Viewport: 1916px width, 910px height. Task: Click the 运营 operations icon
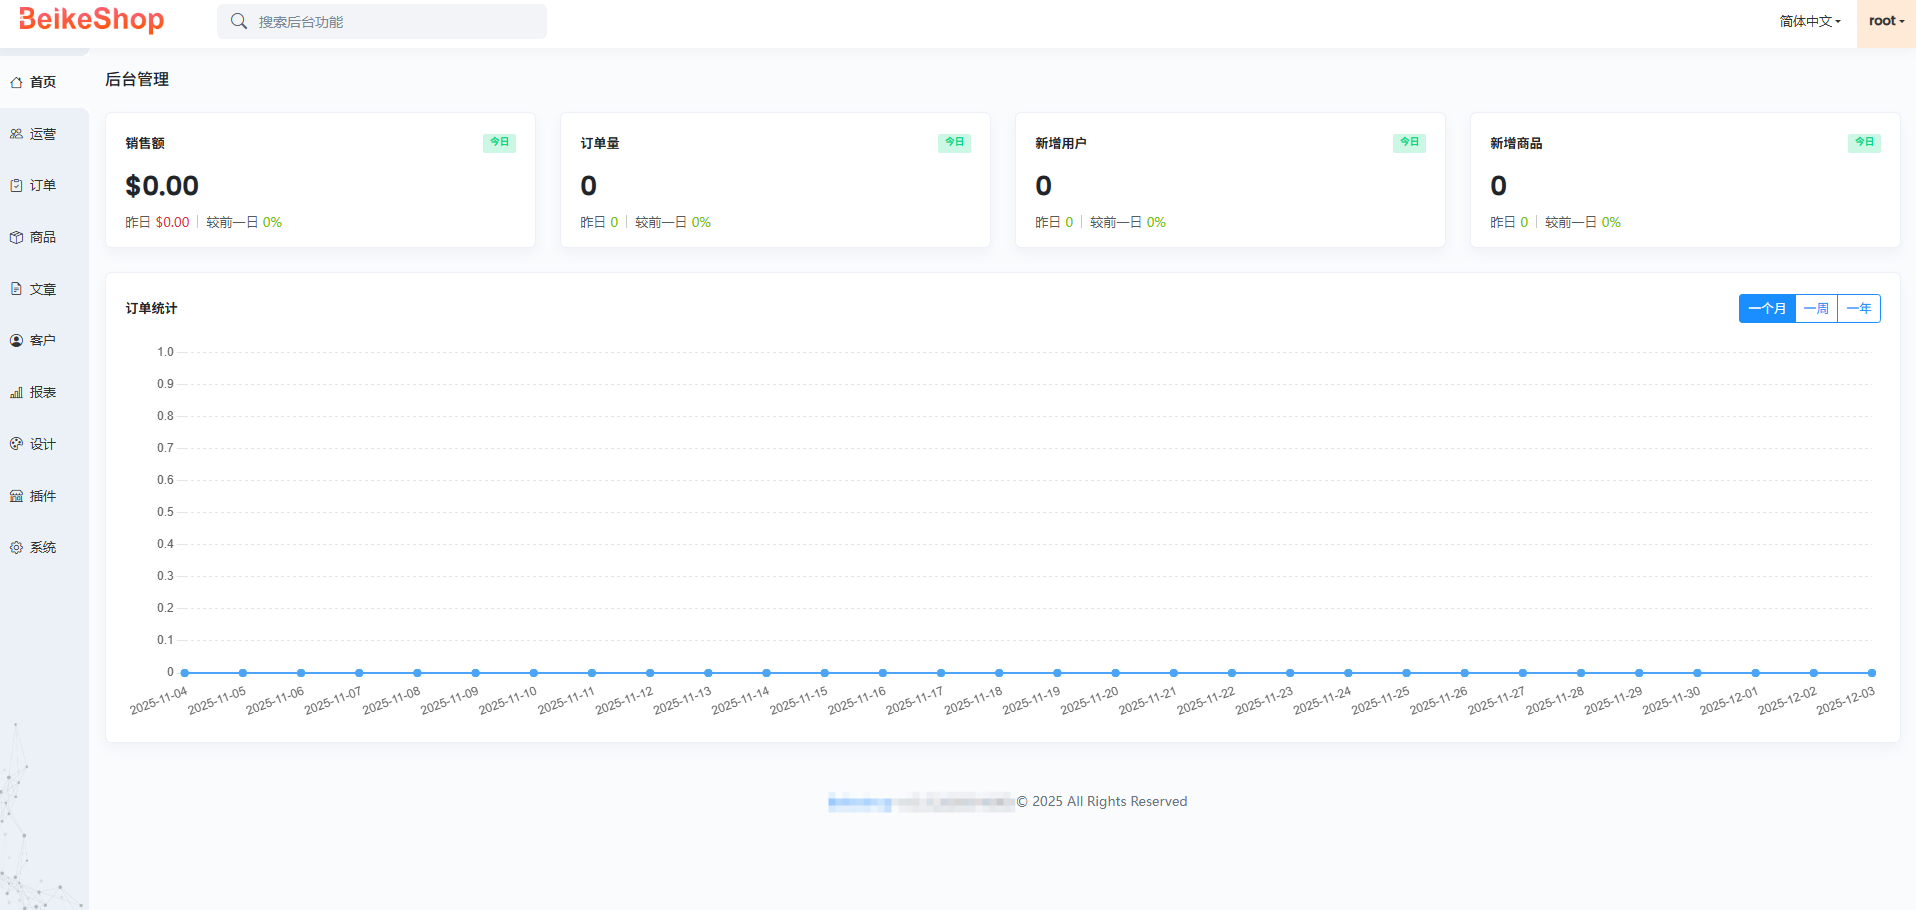click(x=16, y=134)
